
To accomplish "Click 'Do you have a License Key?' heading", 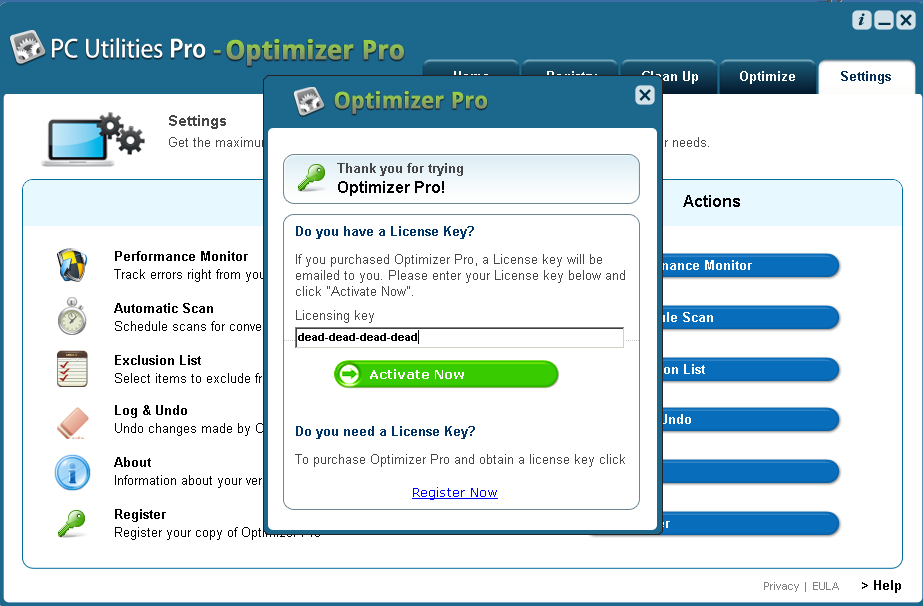I will click(385, 231).
